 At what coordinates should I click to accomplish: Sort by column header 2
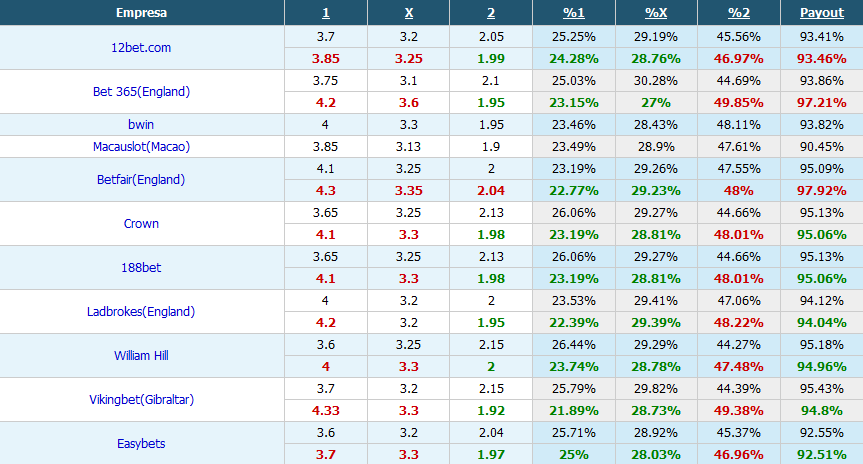tap(491, 13)
